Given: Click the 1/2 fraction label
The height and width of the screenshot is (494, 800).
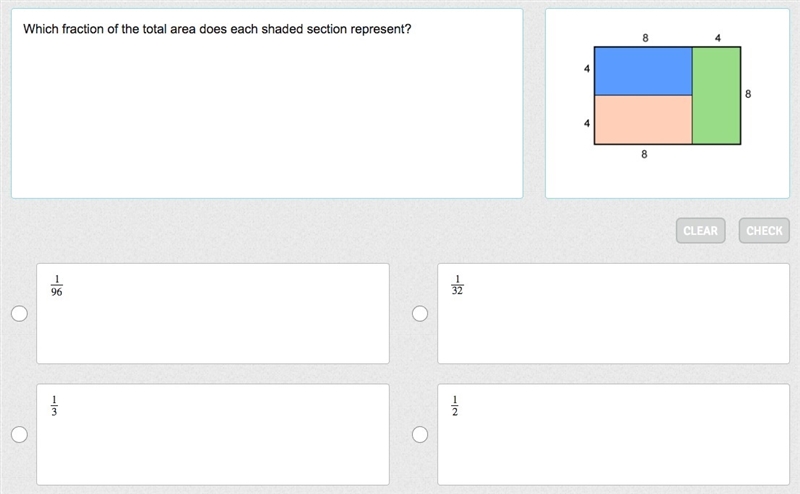Looking at the screenshot, I should click(x=455, y=406).
